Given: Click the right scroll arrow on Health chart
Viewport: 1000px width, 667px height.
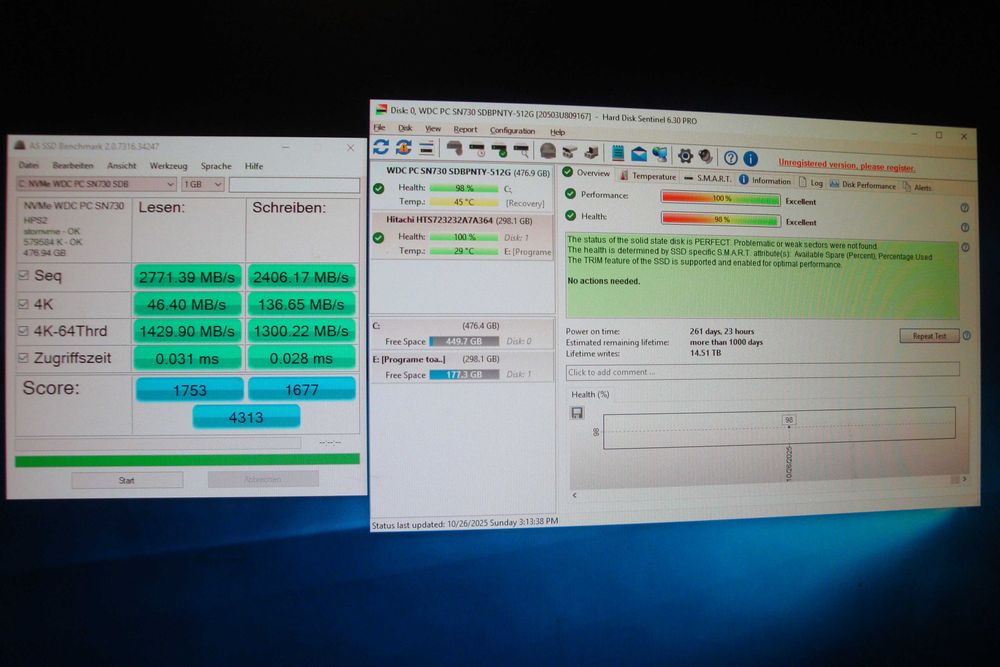Looking at the screenshot, I should pyautogui.click(x=964, y=479).
